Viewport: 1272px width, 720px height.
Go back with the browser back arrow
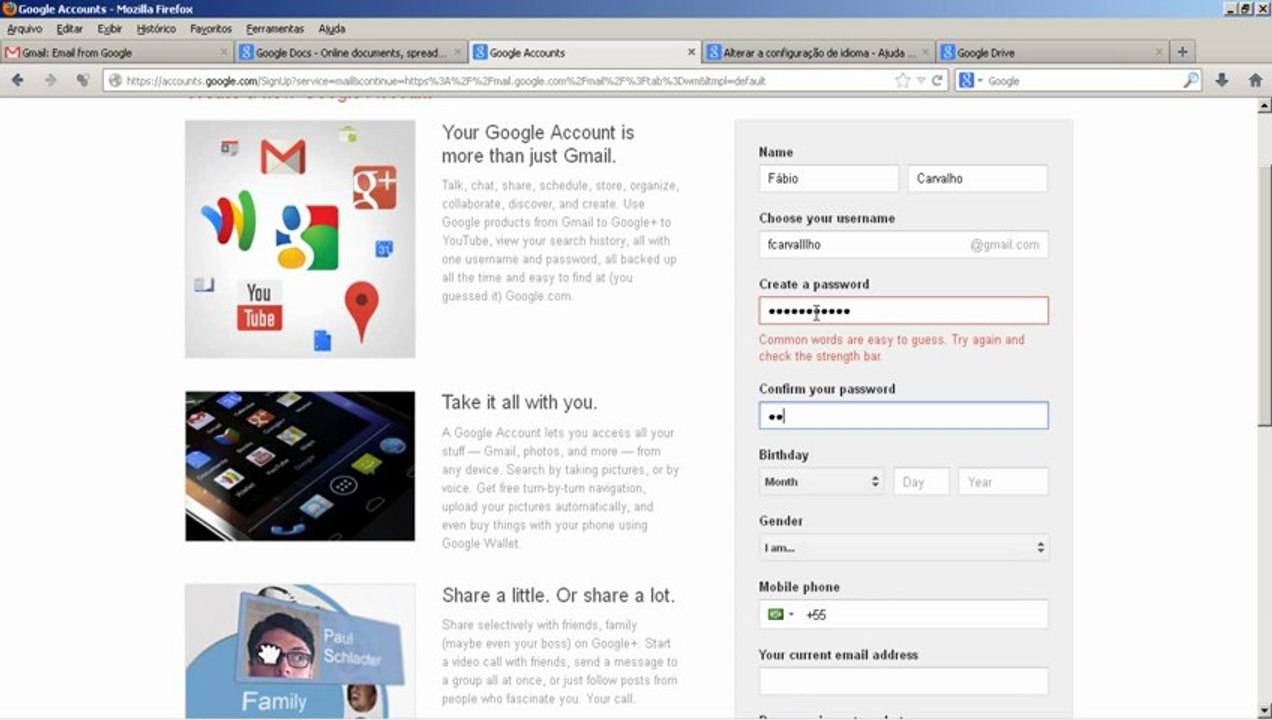pos(17,80)
